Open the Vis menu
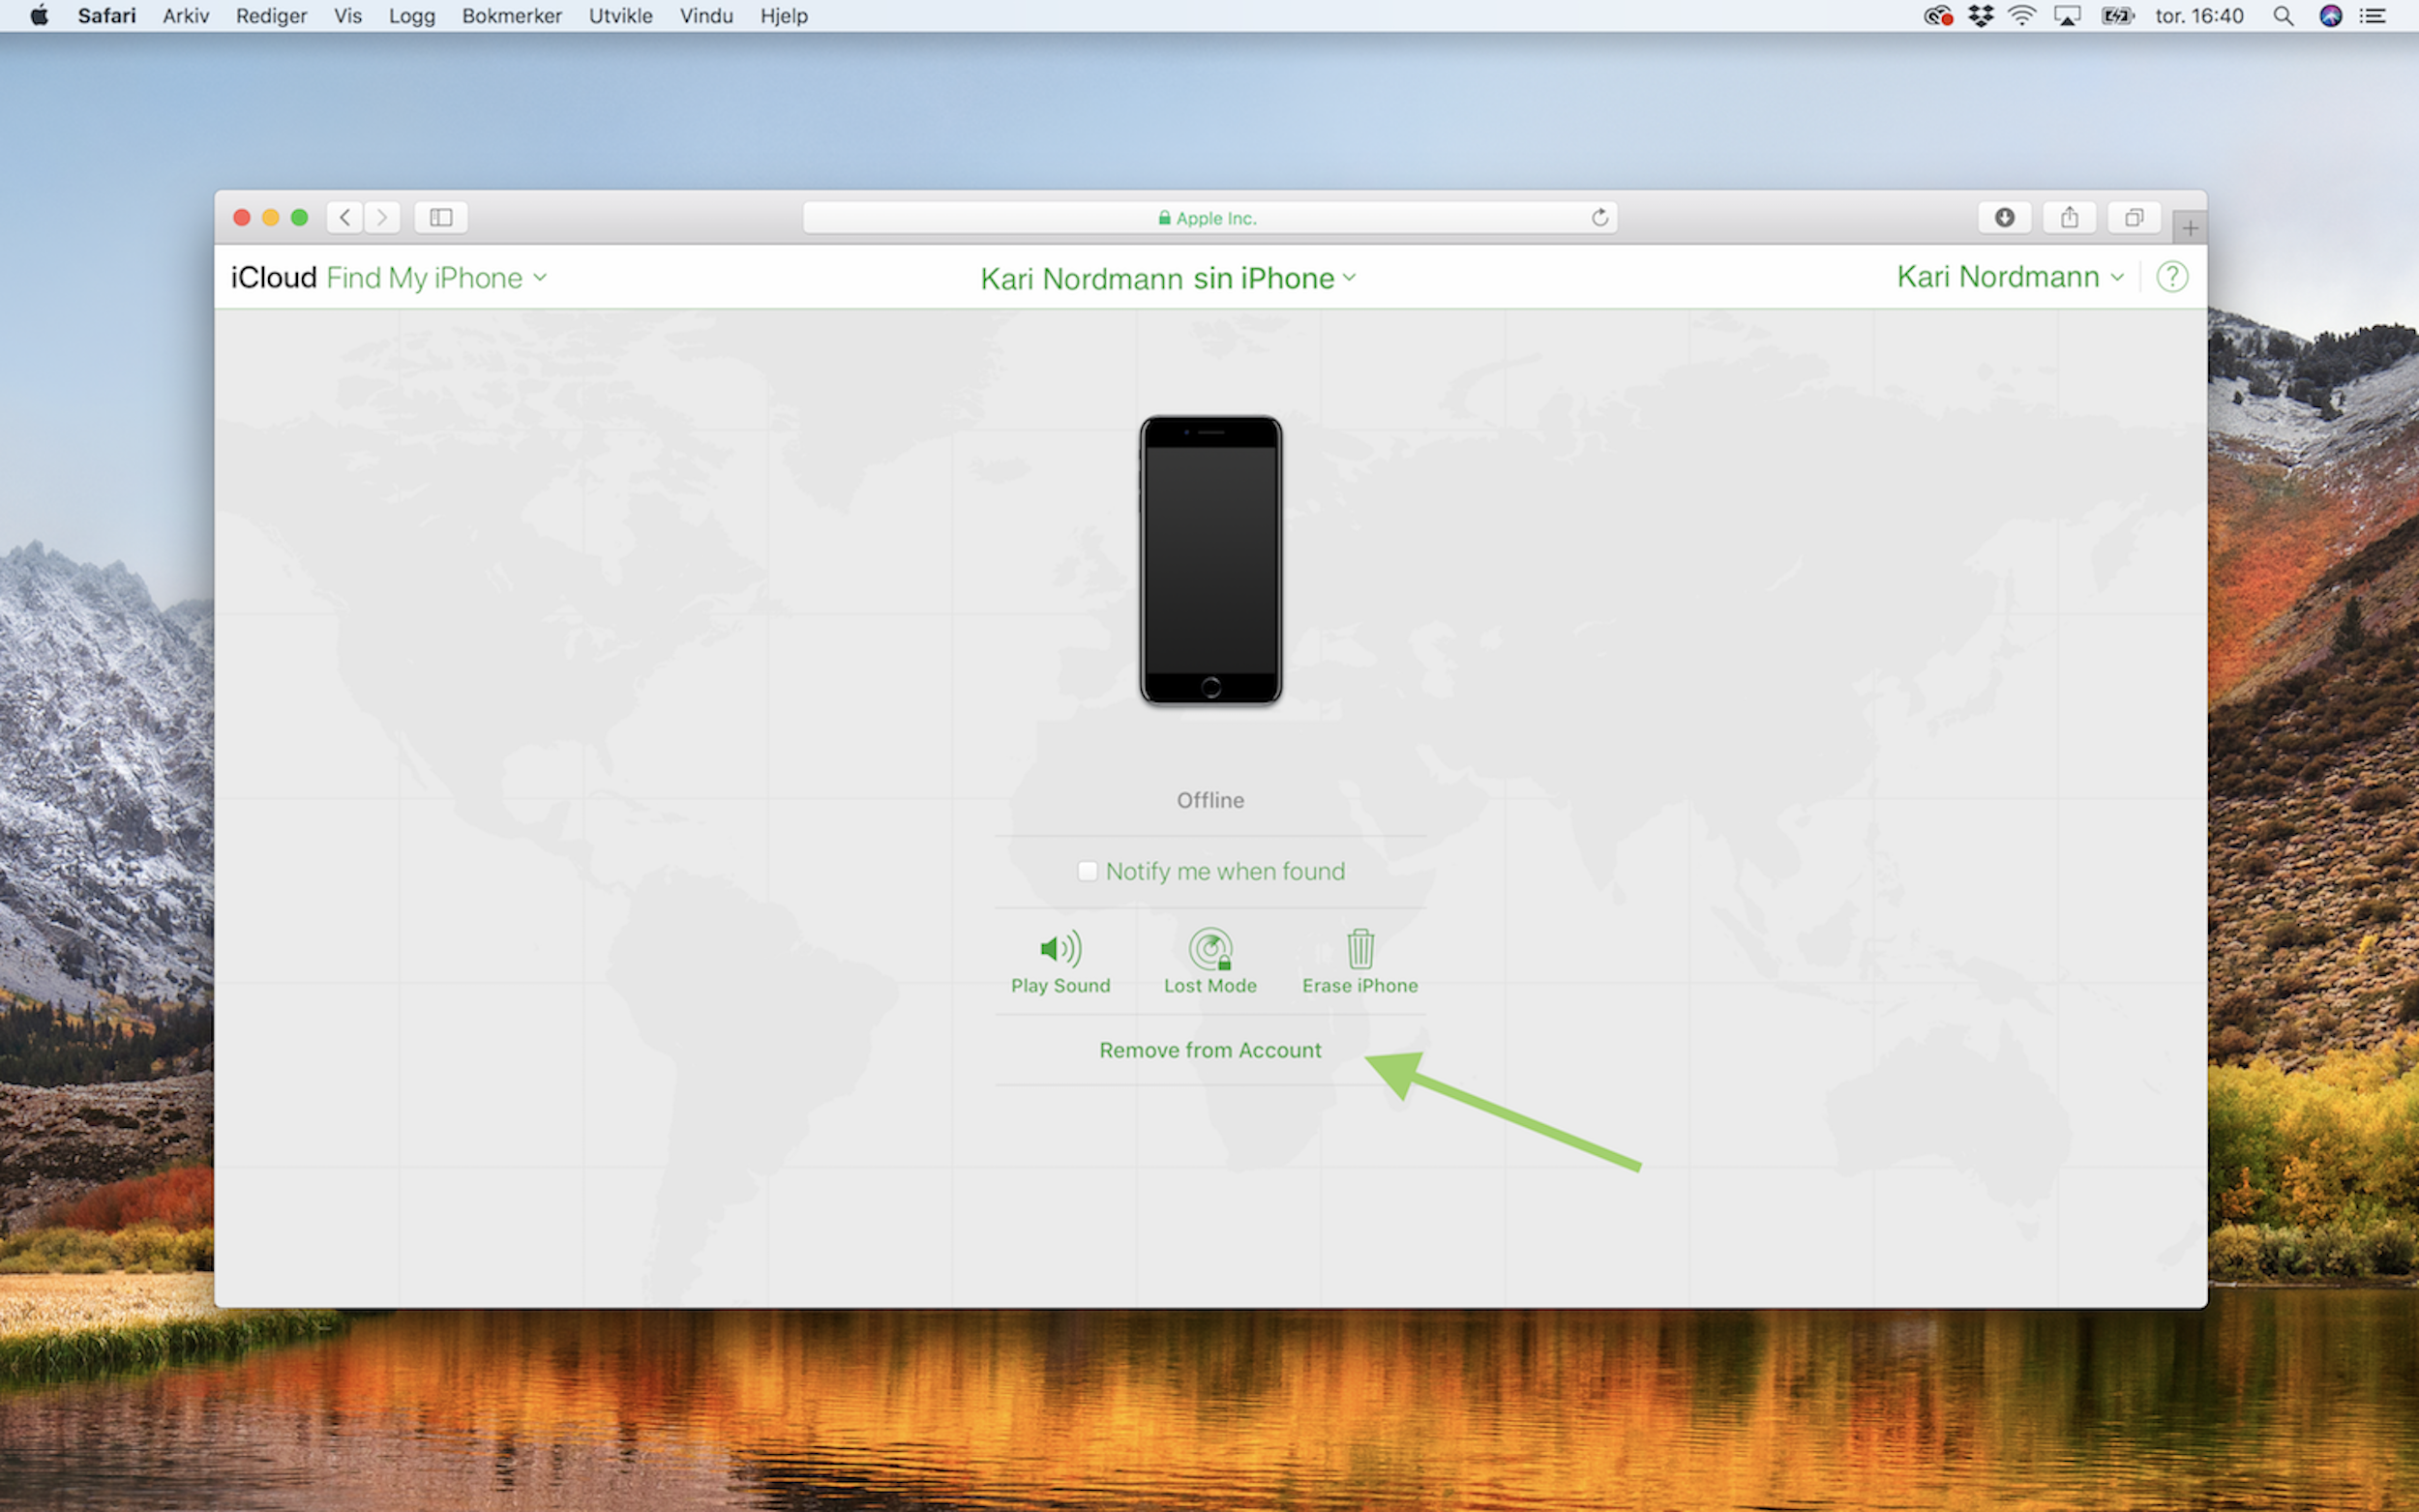This screenshot has height=1512, width=2419. click(348, 16)
